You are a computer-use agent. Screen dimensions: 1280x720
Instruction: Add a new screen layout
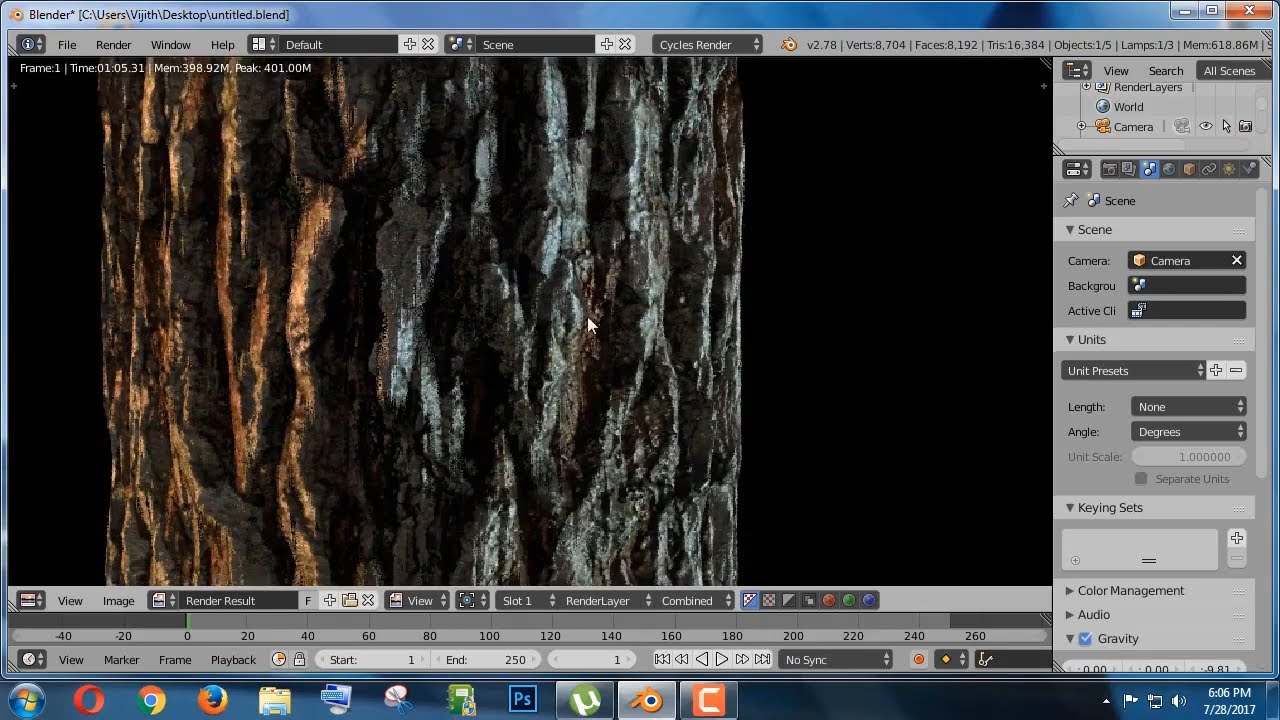pos(410,44)
